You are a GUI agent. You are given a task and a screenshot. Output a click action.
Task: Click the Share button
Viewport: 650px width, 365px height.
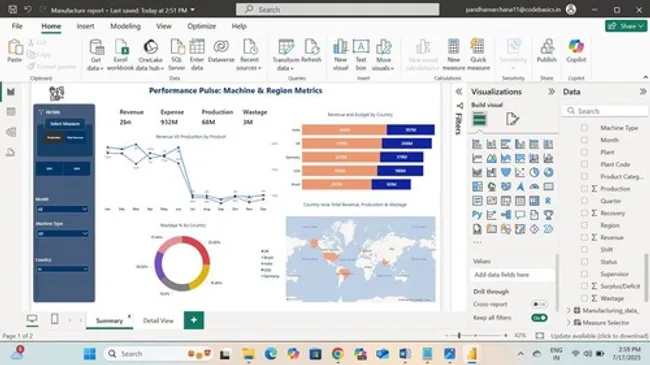[626, 26]
